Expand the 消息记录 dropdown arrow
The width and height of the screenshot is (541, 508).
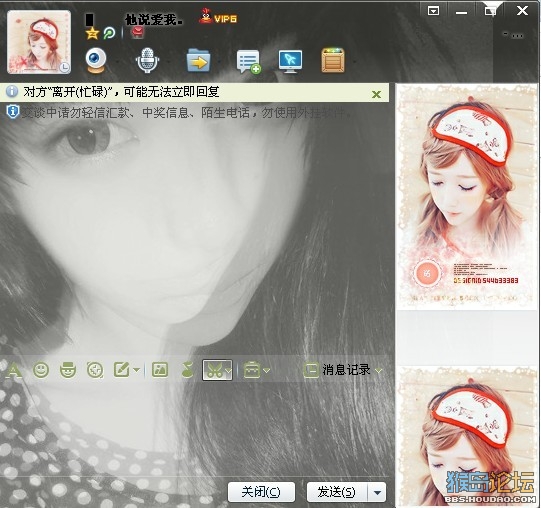click(378, 371)
